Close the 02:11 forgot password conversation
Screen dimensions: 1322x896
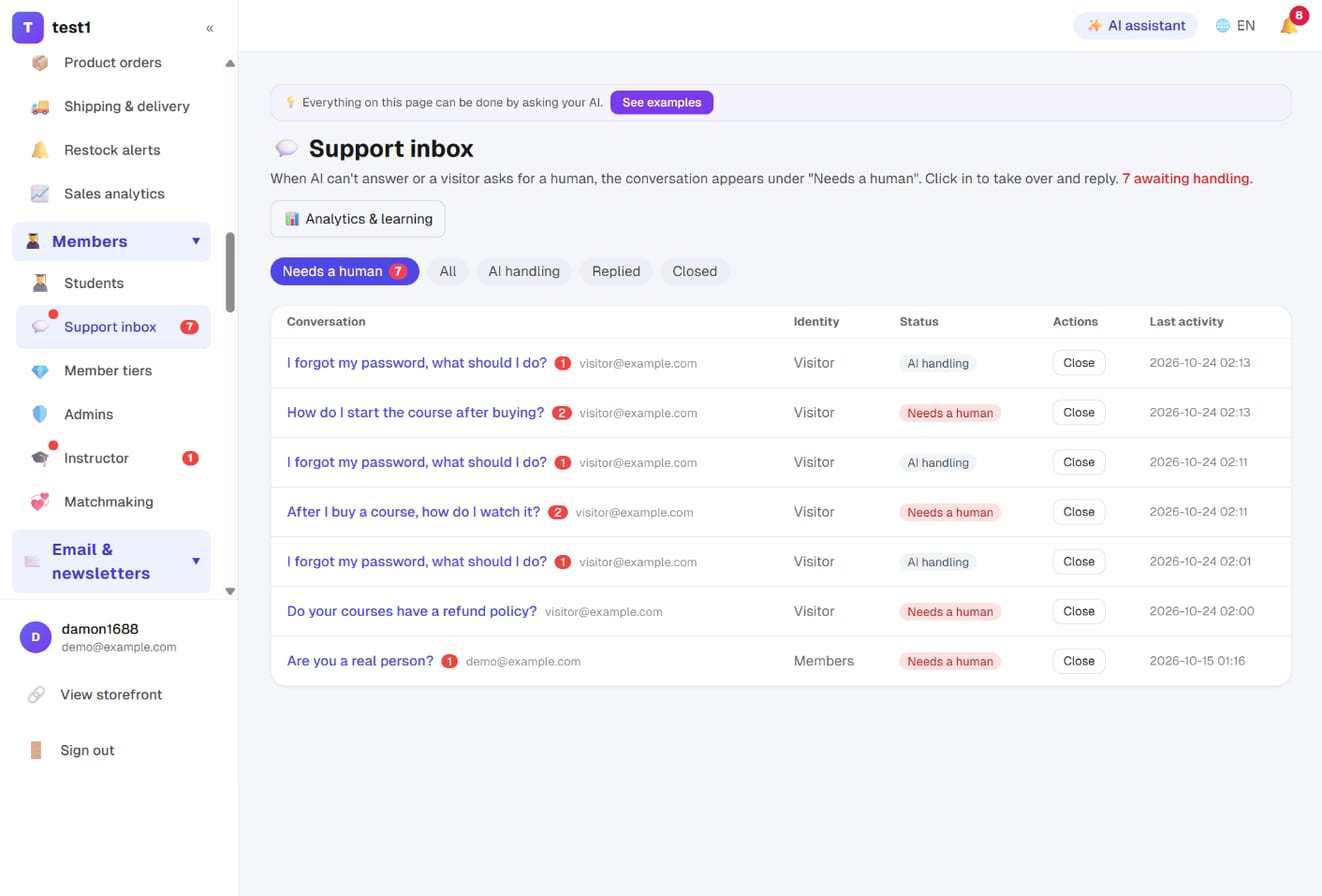(x=1079, y=462)
